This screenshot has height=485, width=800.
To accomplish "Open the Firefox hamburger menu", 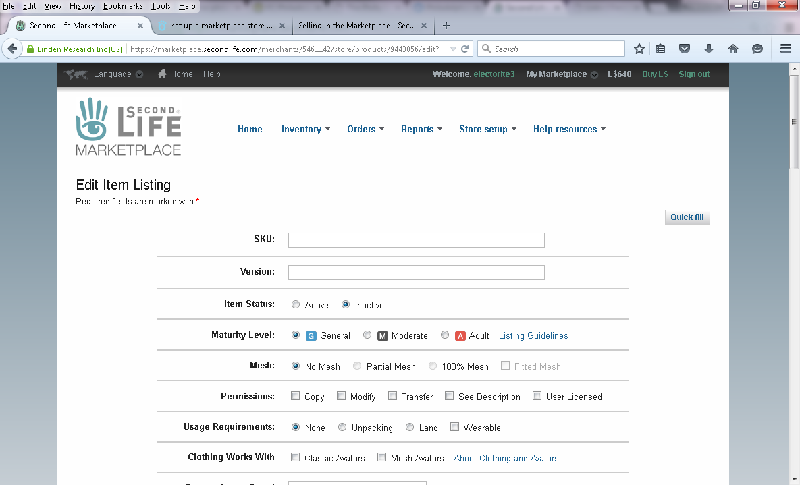I will [785, 49].
